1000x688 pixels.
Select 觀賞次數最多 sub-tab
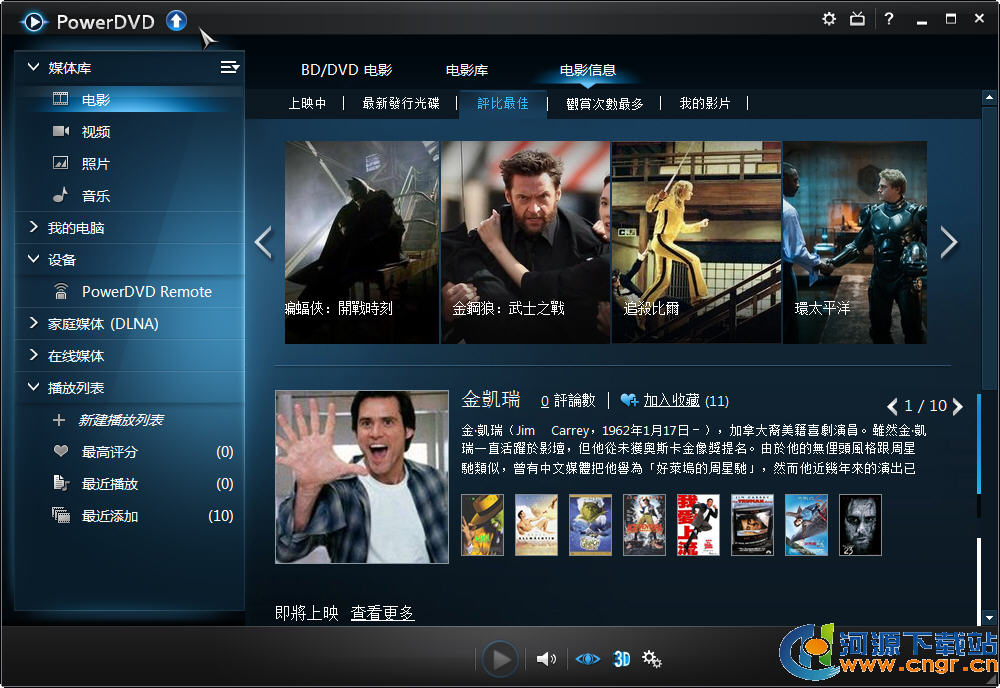(x=605, y=103)
